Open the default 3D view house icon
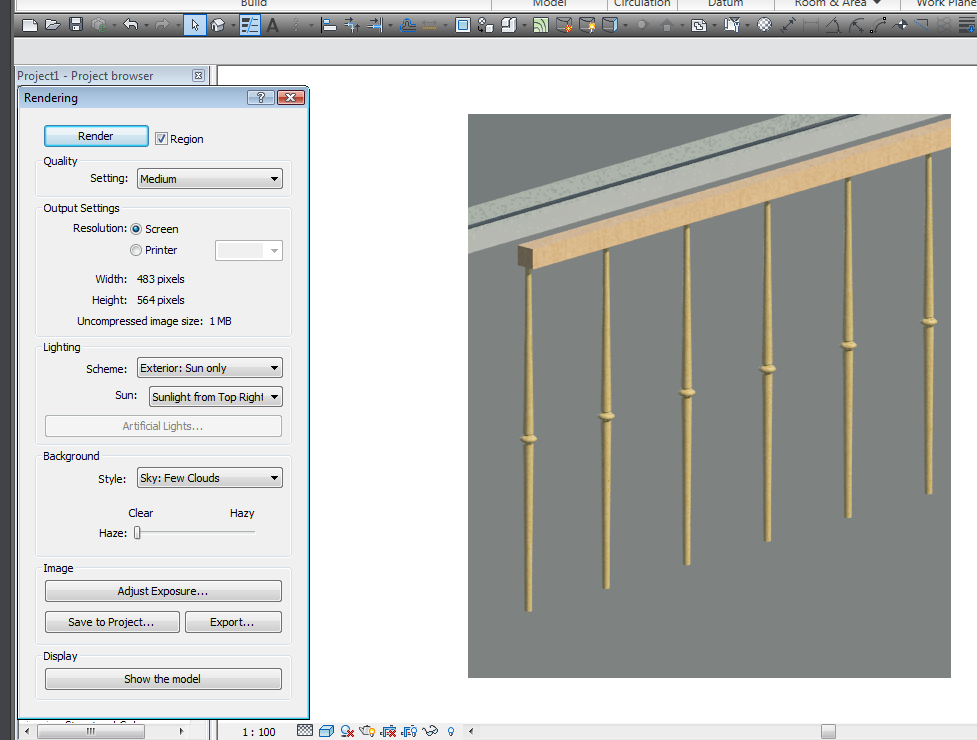This screenshot has width=977, height=740. [218, 25]
